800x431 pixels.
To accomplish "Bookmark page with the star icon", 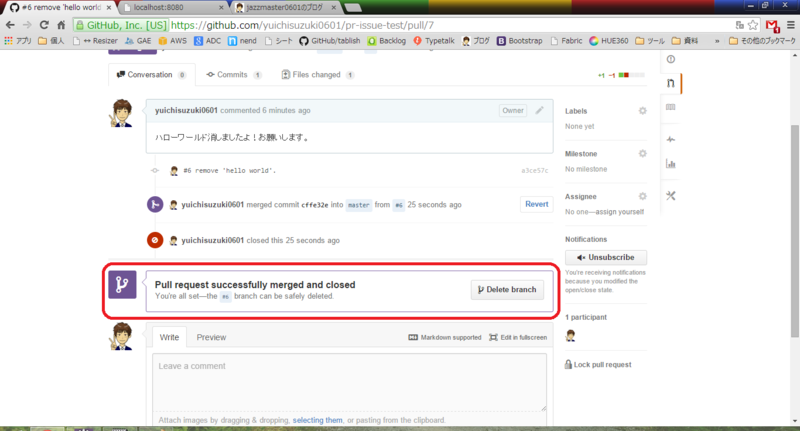I will [753, 25].
